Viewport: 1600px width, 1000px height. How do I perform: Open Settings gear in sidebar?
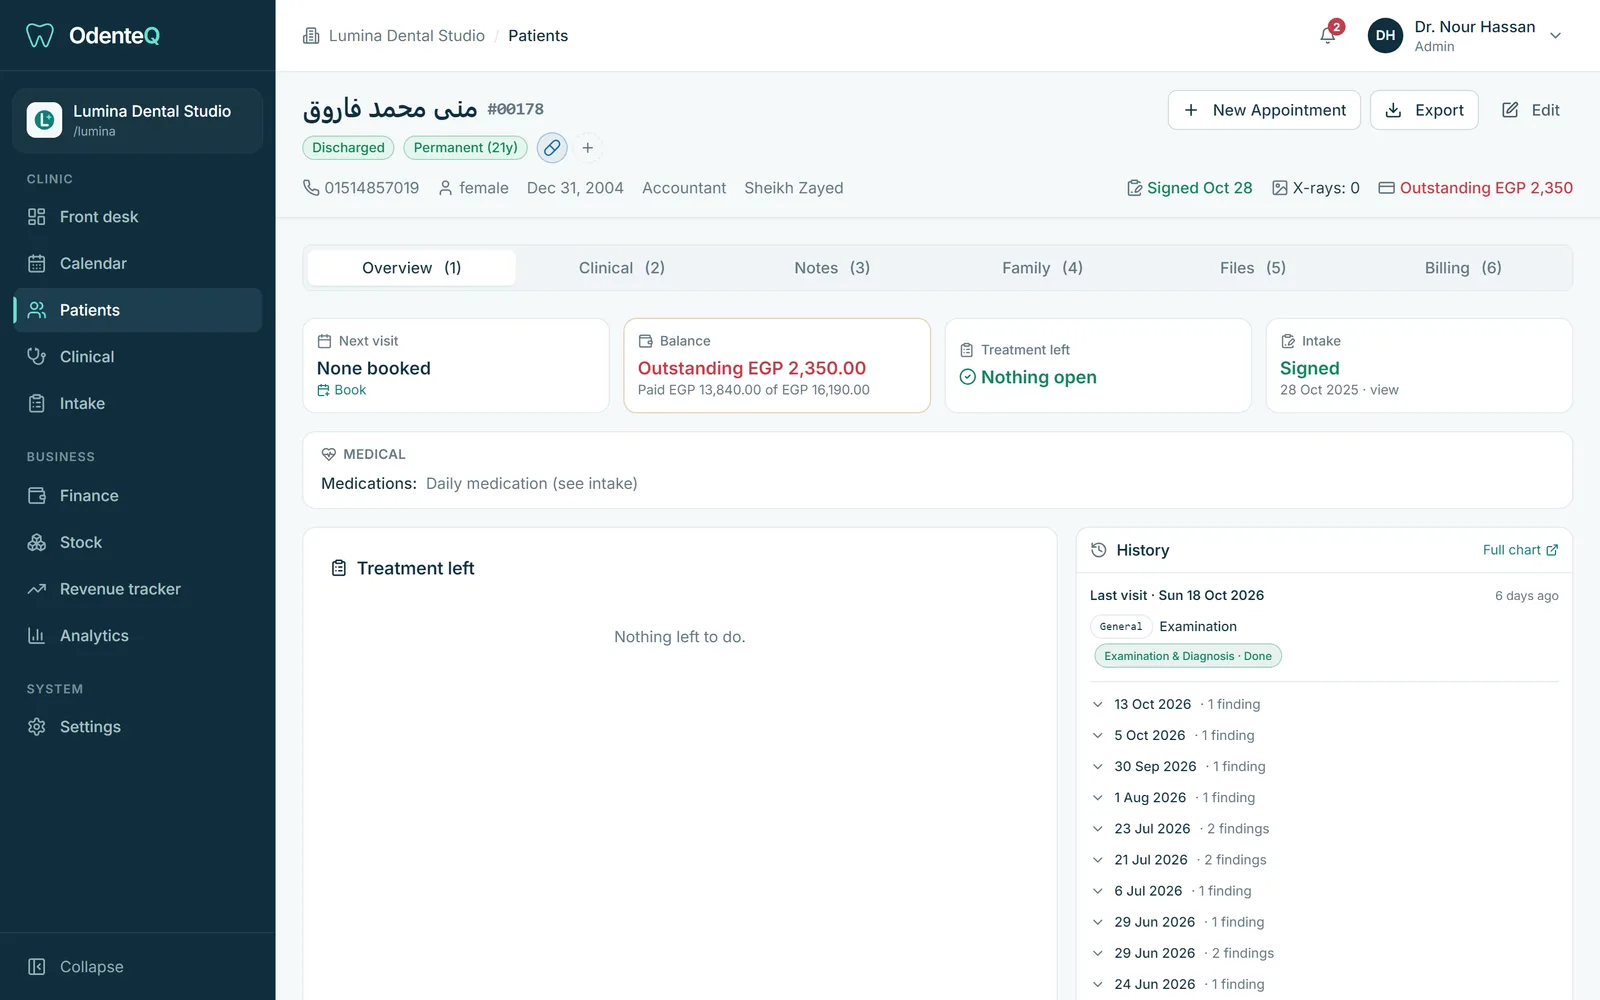tap(138, 727)
